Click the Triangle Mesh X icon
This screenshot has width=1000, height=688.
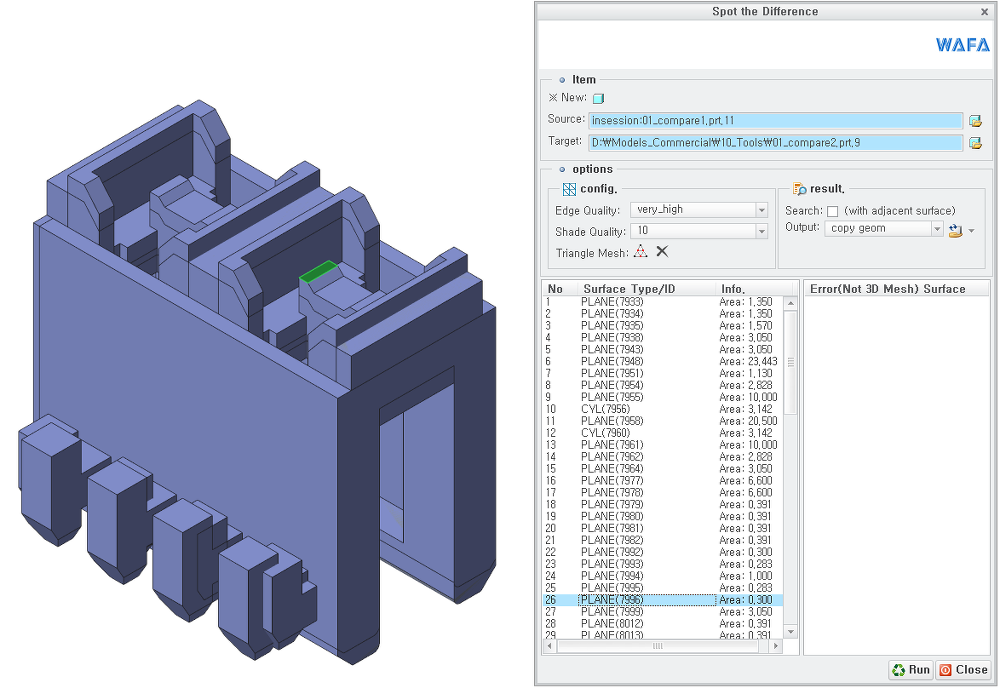pyautogui.click(x=663, y=252)
